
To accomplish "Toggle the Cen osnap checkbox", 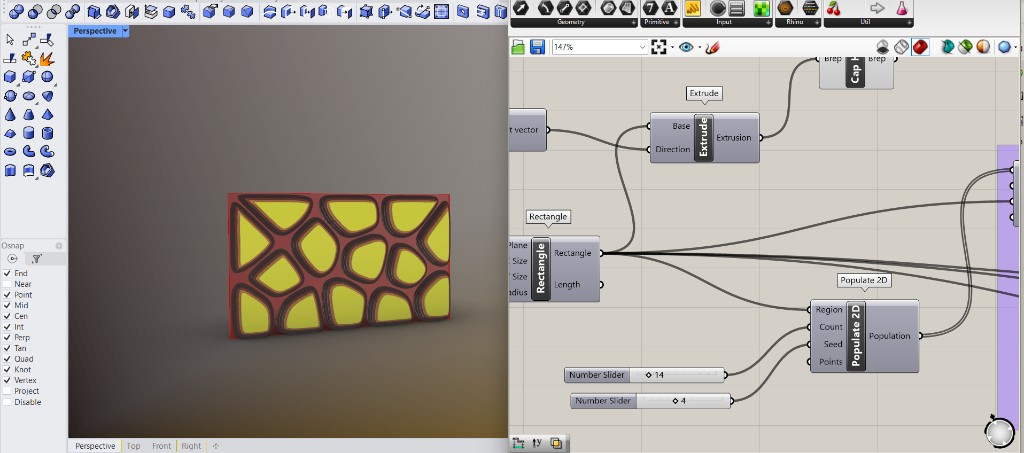I will click(x=7, y=316).
